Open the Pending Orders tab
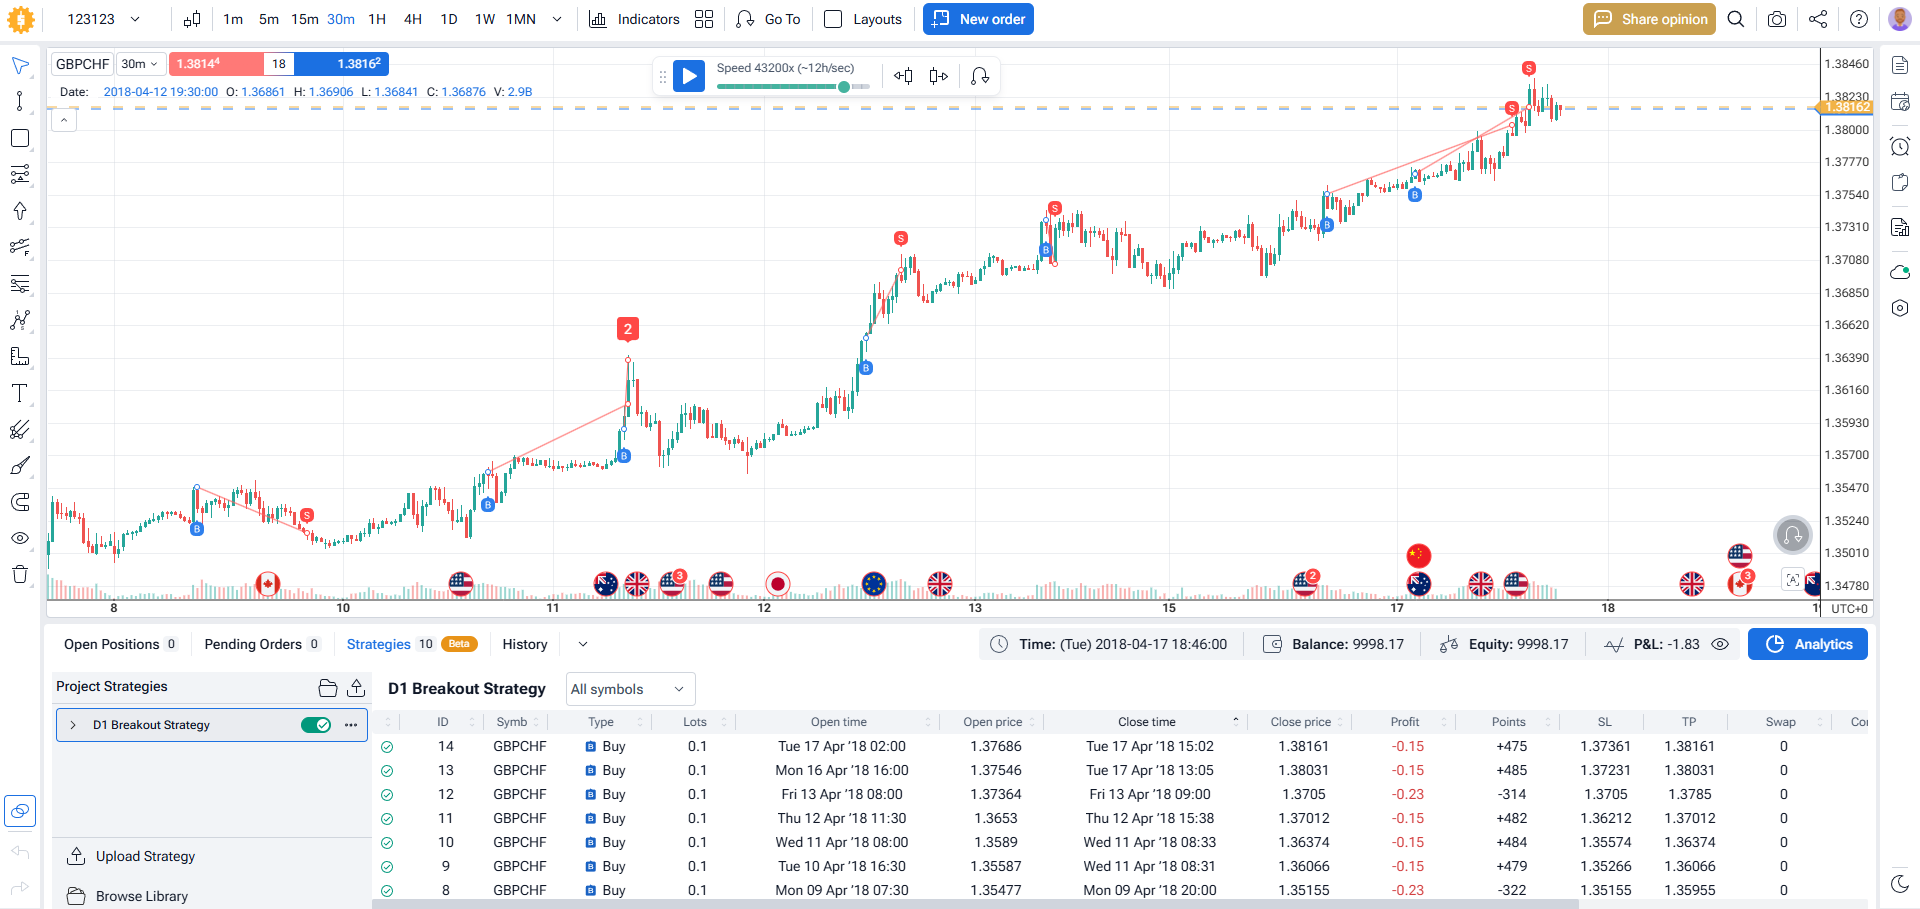This screenshot has height=909, width=1920. pos(253,644)
